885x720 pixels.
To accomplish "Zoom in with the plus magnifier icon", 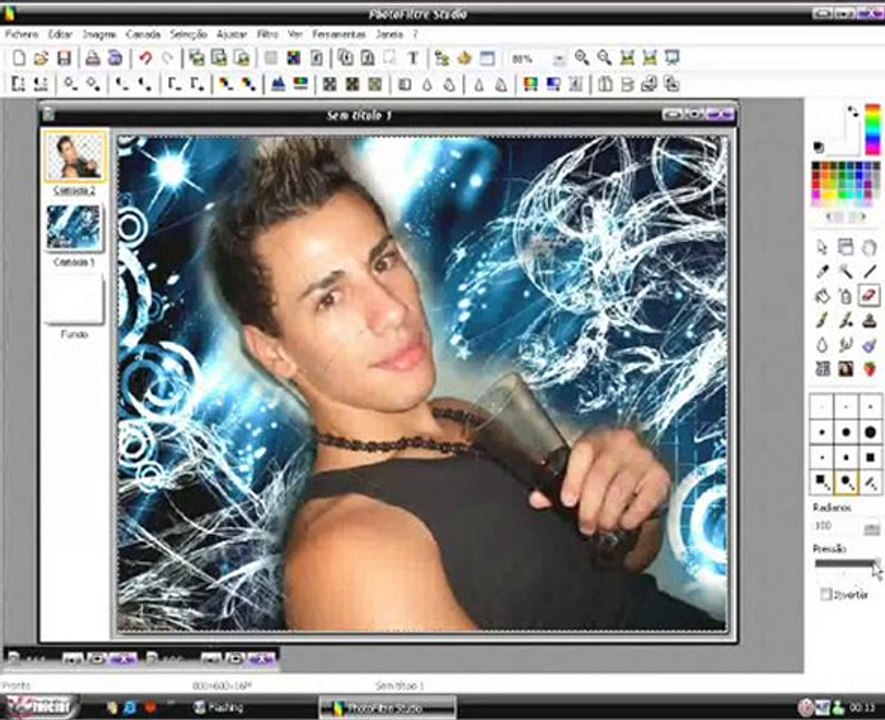I will point(581,58).
